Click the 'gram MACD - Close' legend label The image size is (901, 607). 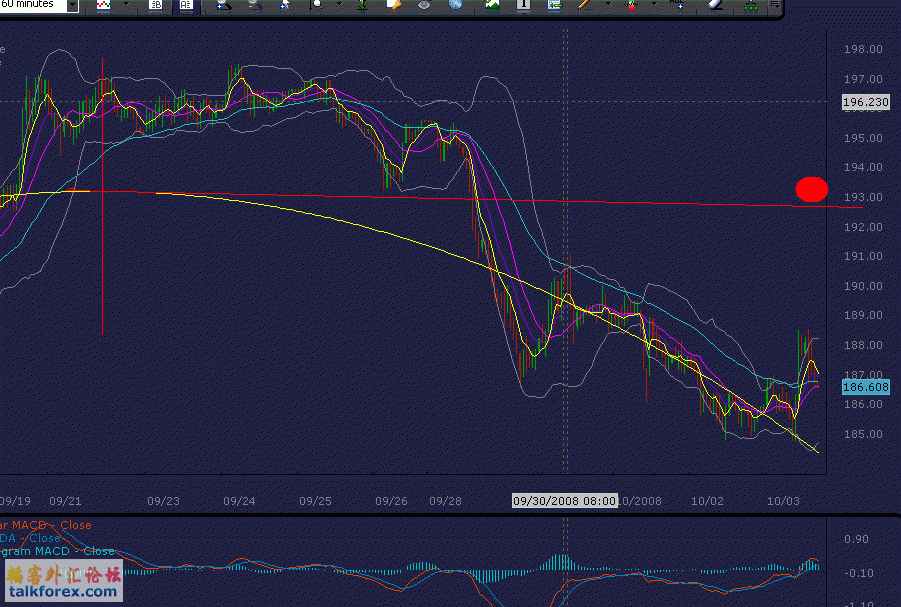tap(57, 551)
